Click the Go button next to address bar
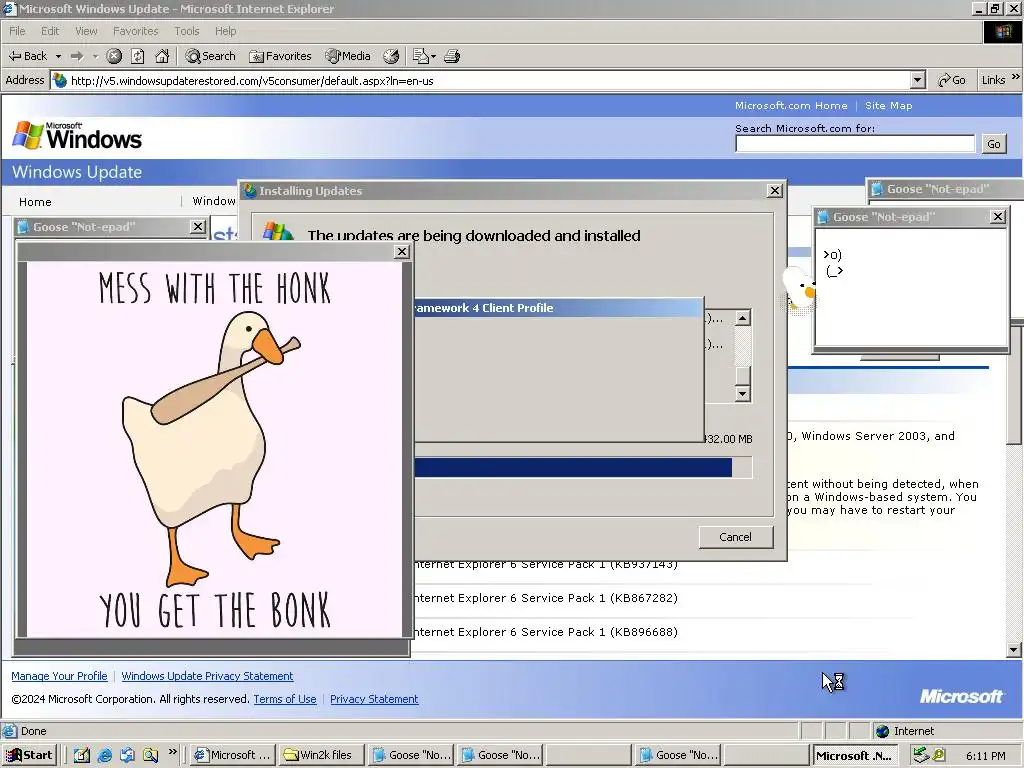The height and width of the screenshot is (768, 1024). pos(952,80)
